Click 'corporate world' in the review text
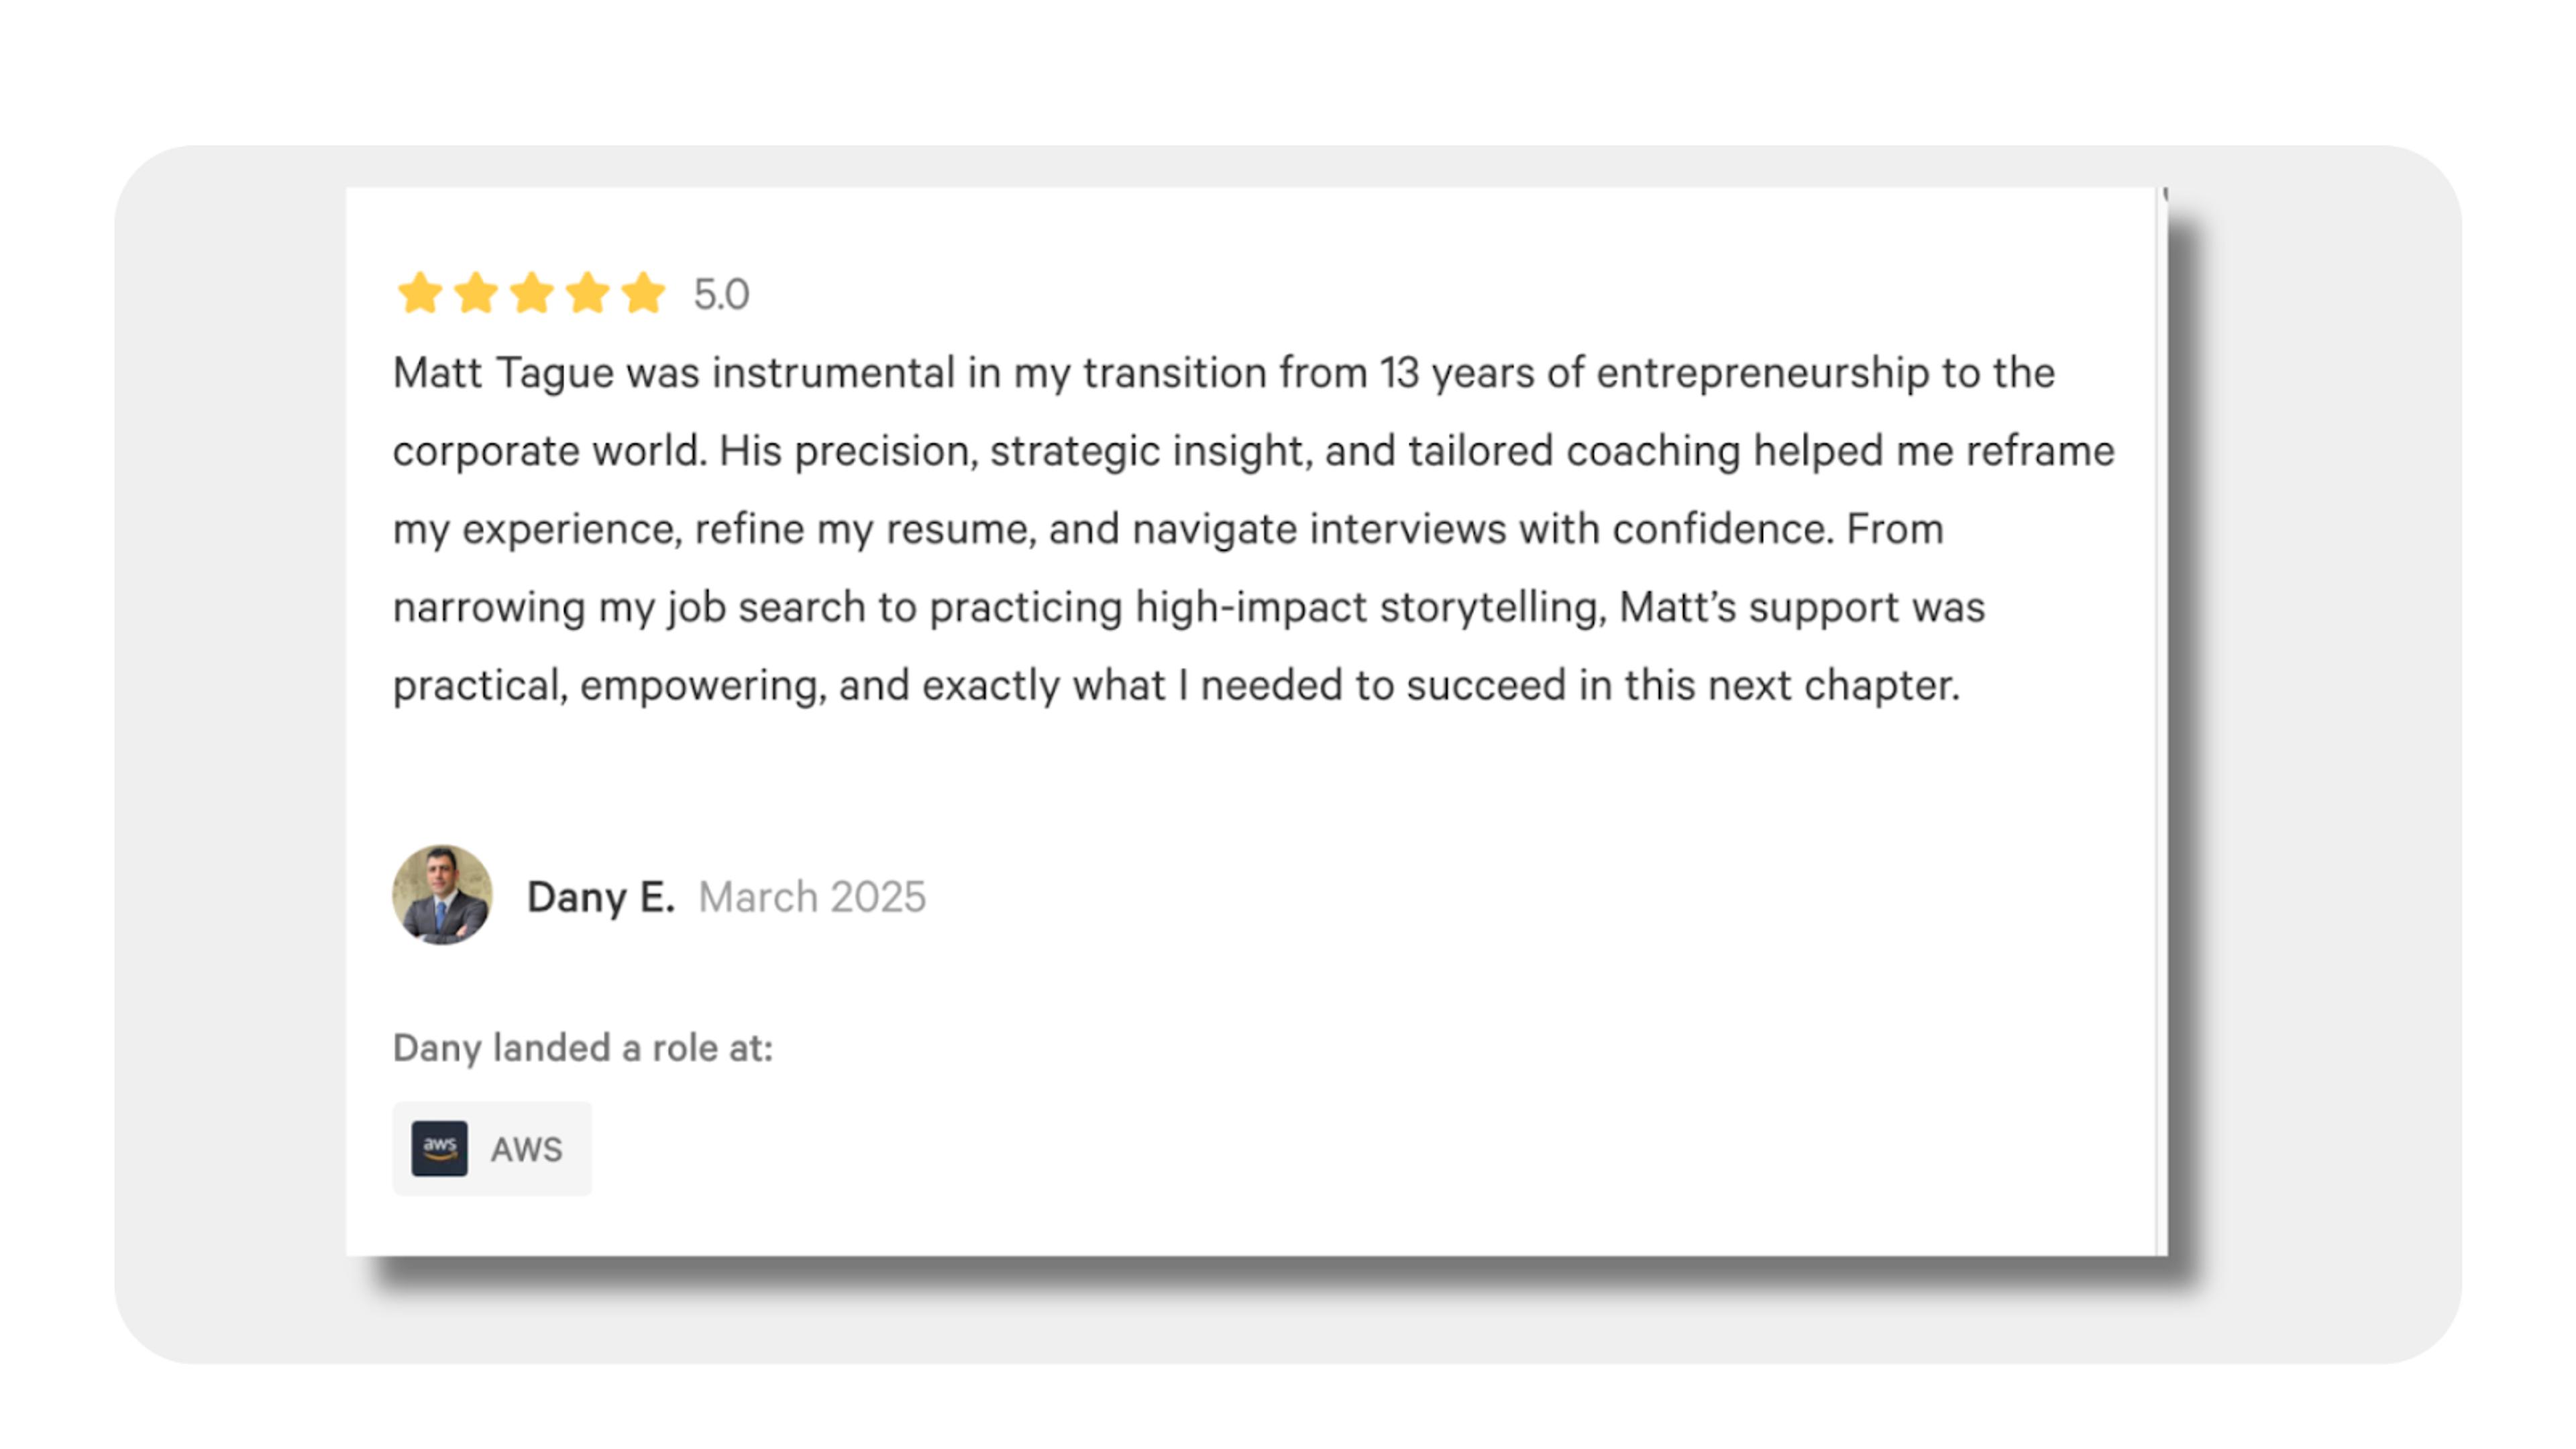Image resolution: width=2576 pixels, height=1449 pixels. pyautogui.click(x=550, y=451)
